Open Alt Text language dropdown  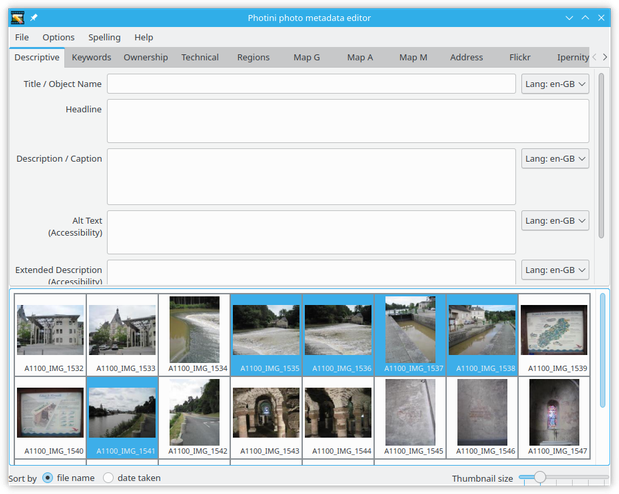point(555,221)
